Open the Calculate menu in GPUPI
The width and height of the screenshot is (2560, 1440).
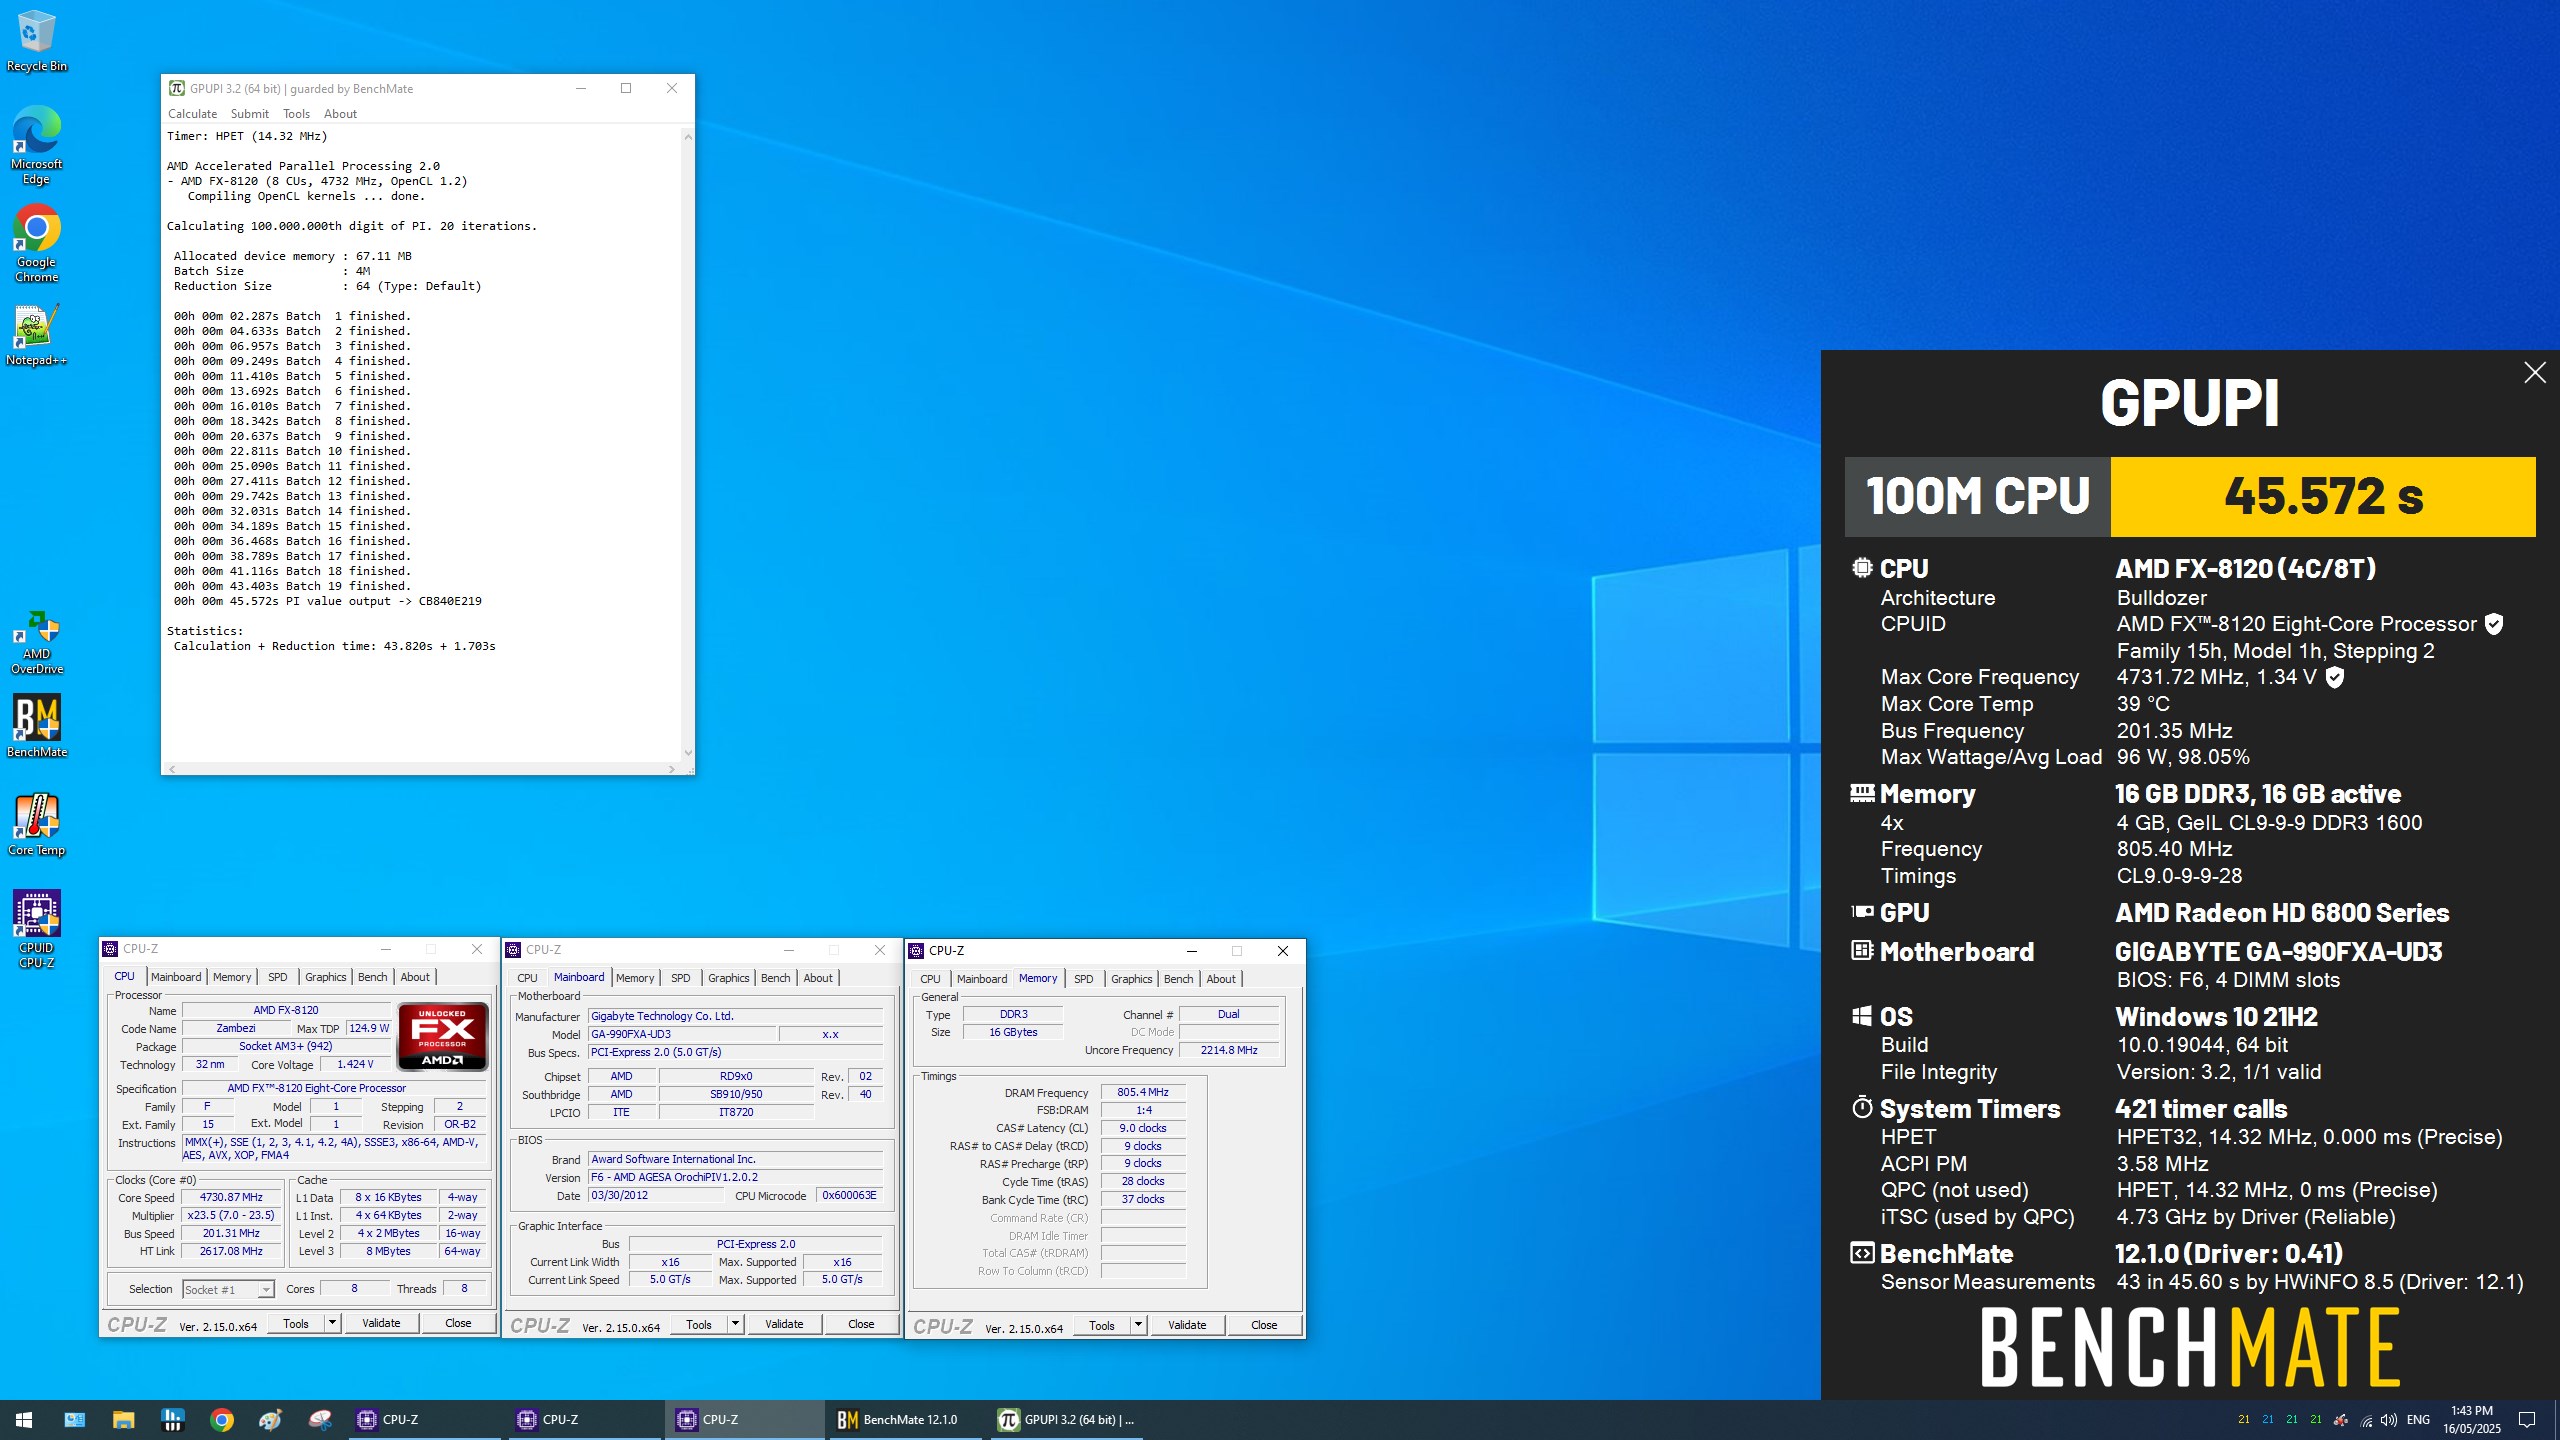(192, 114)
